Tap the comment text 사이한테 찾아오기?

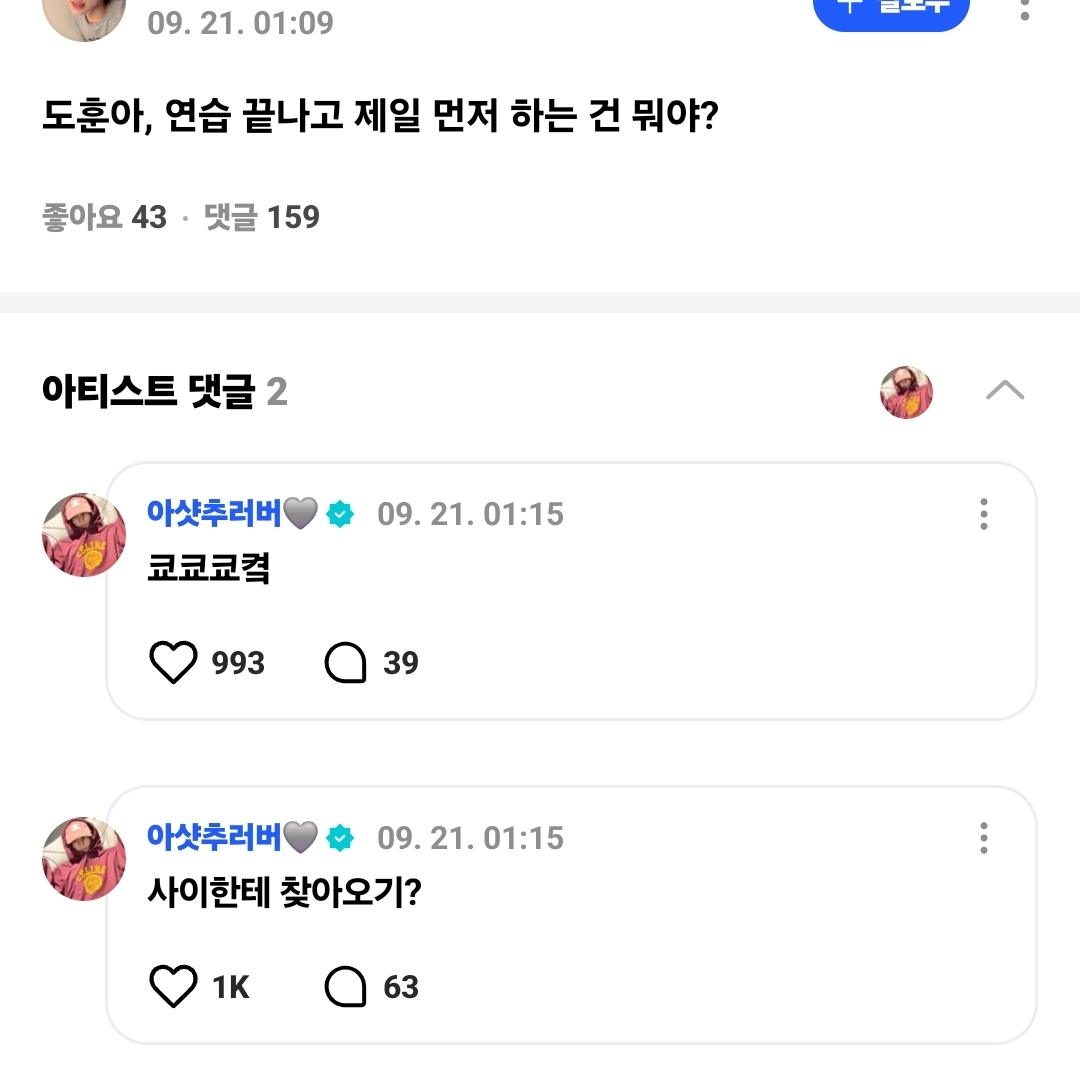(284, 892)
